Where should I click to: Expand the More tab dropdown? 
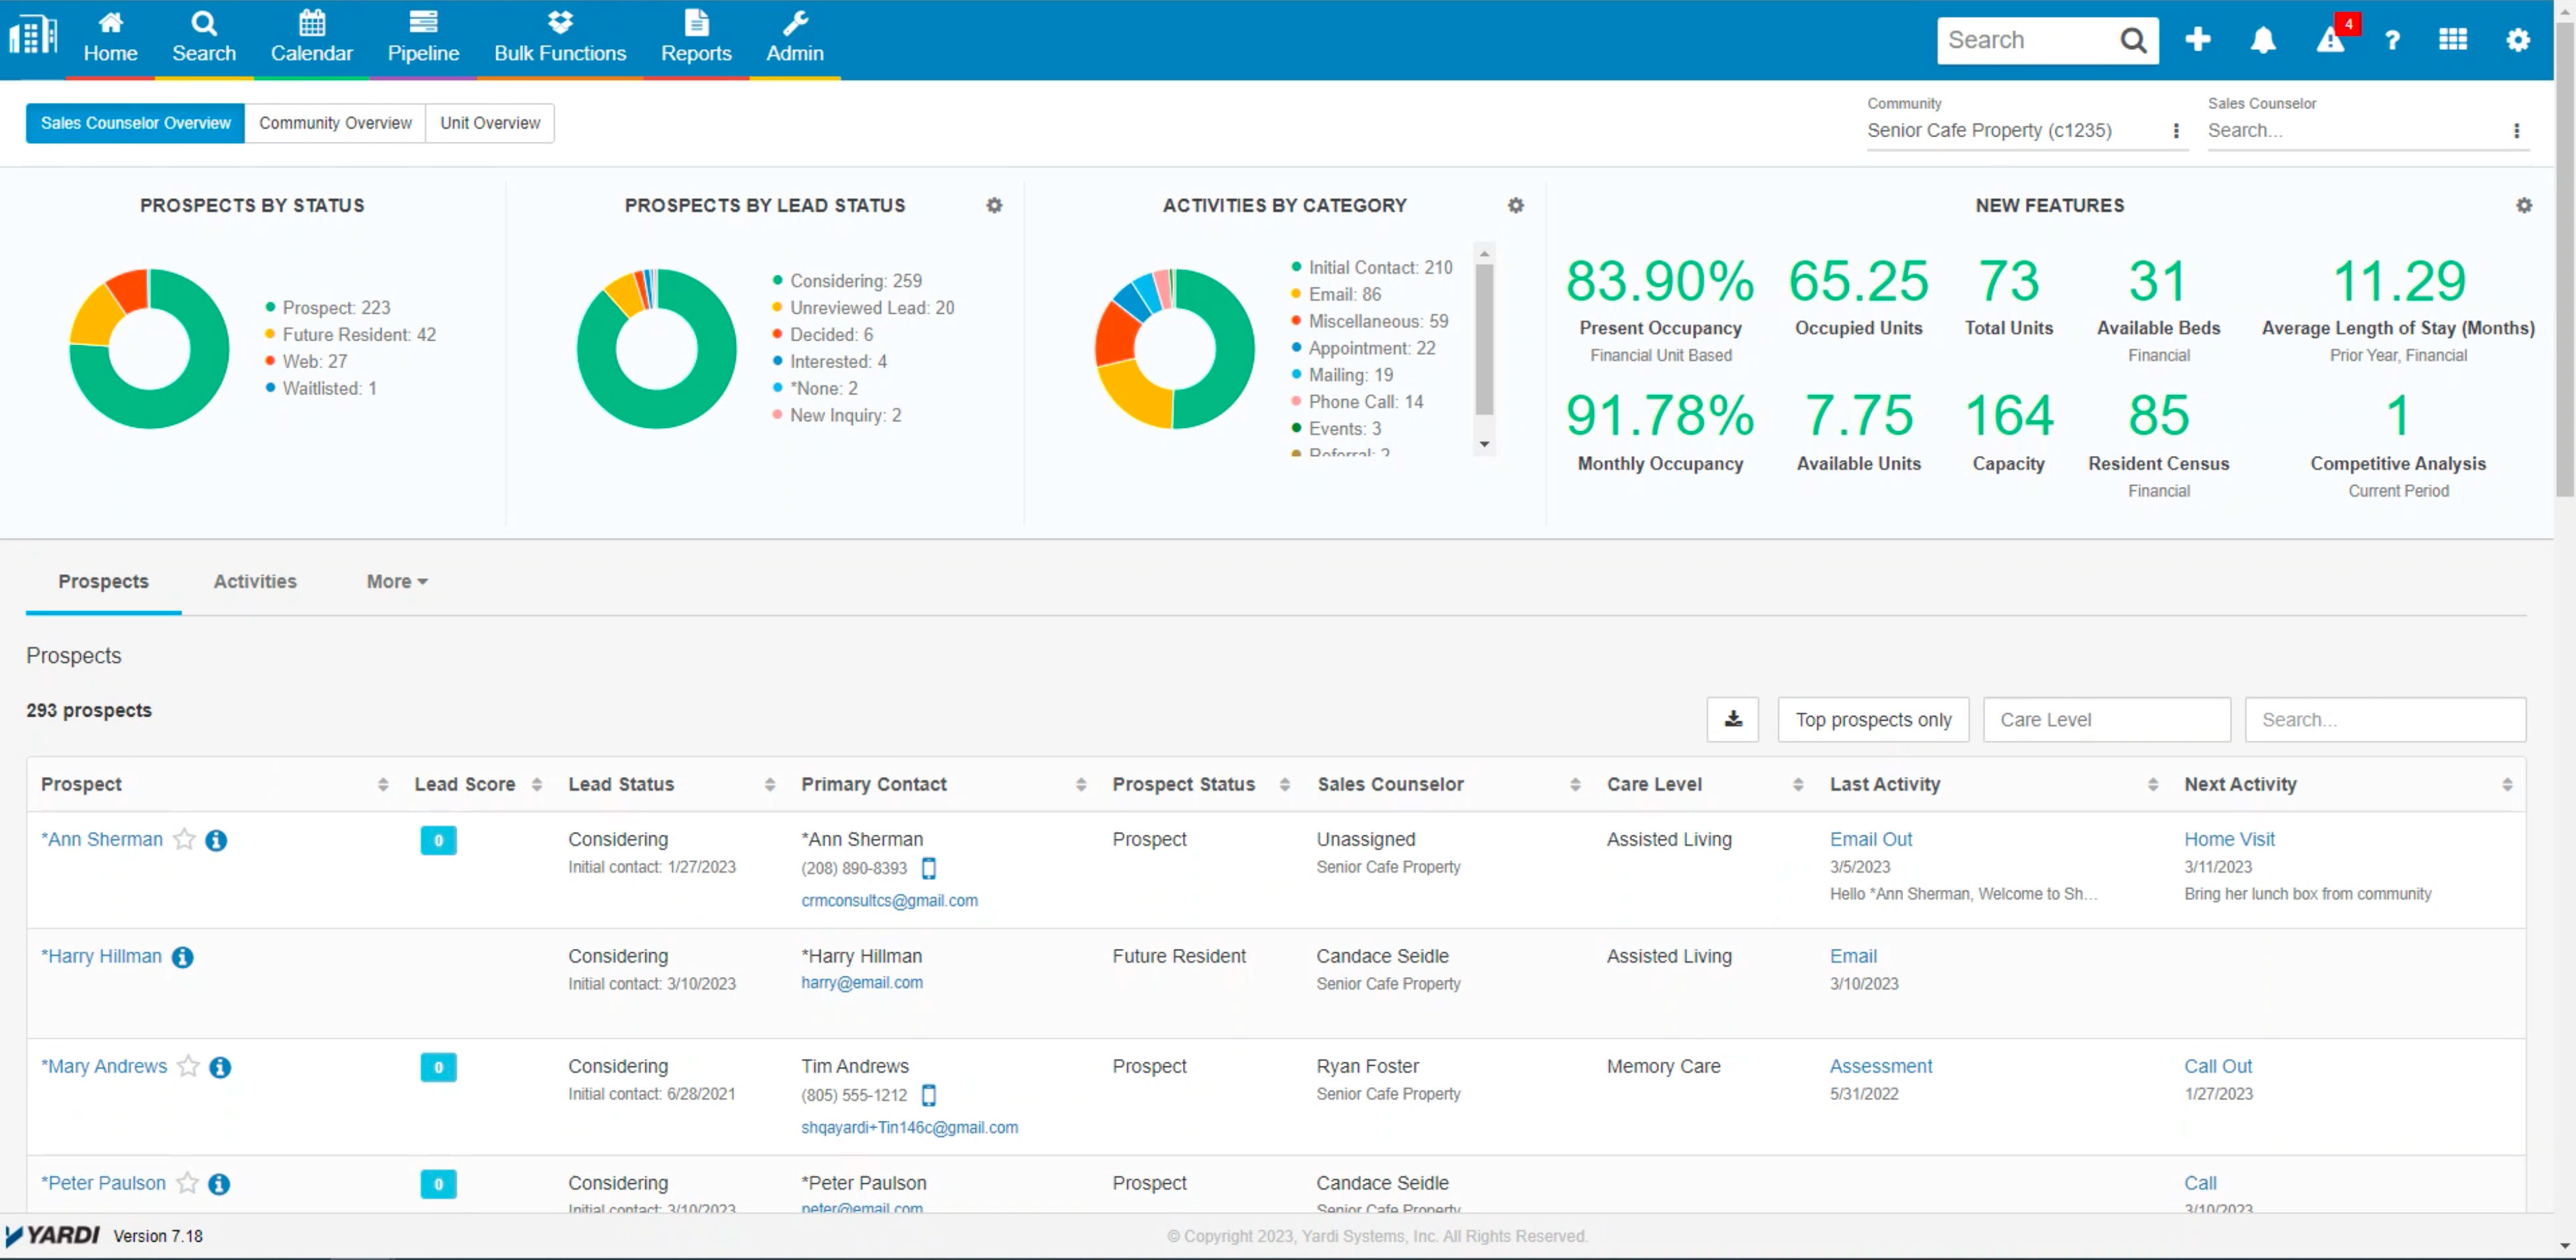click(396, 581)
